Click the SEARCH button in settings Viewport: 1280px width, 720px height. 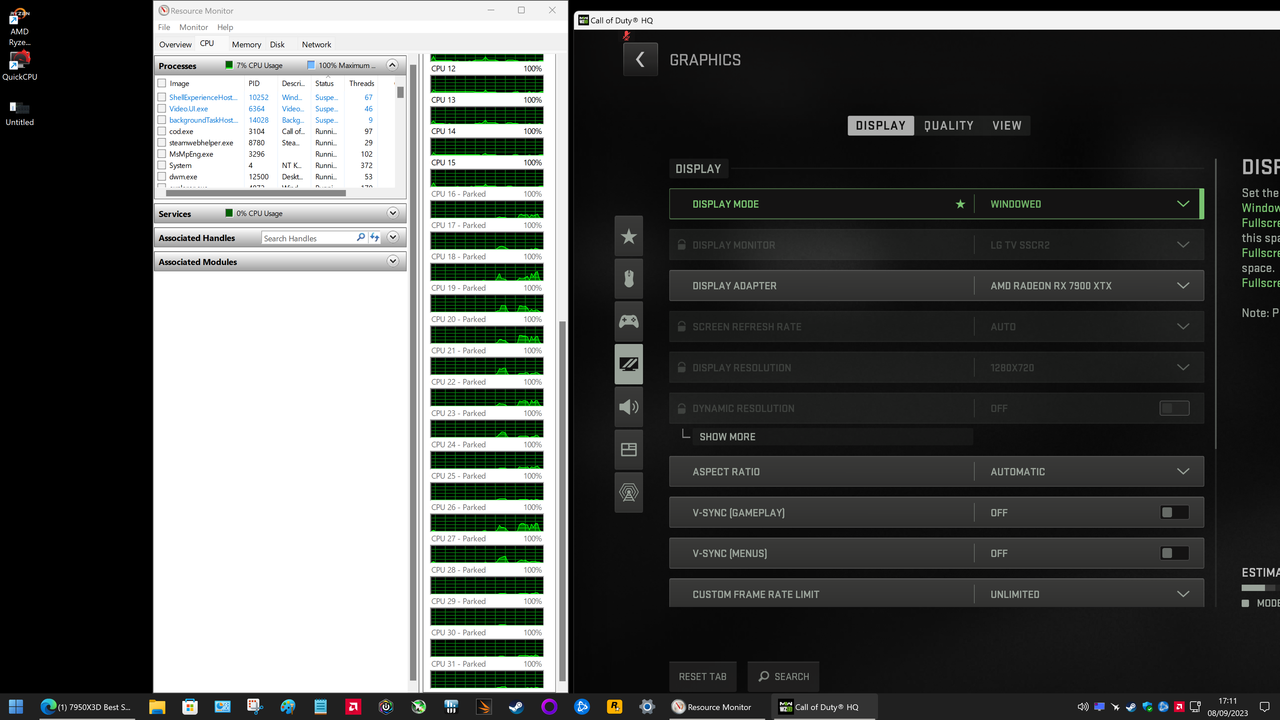[x=783, y=676]
